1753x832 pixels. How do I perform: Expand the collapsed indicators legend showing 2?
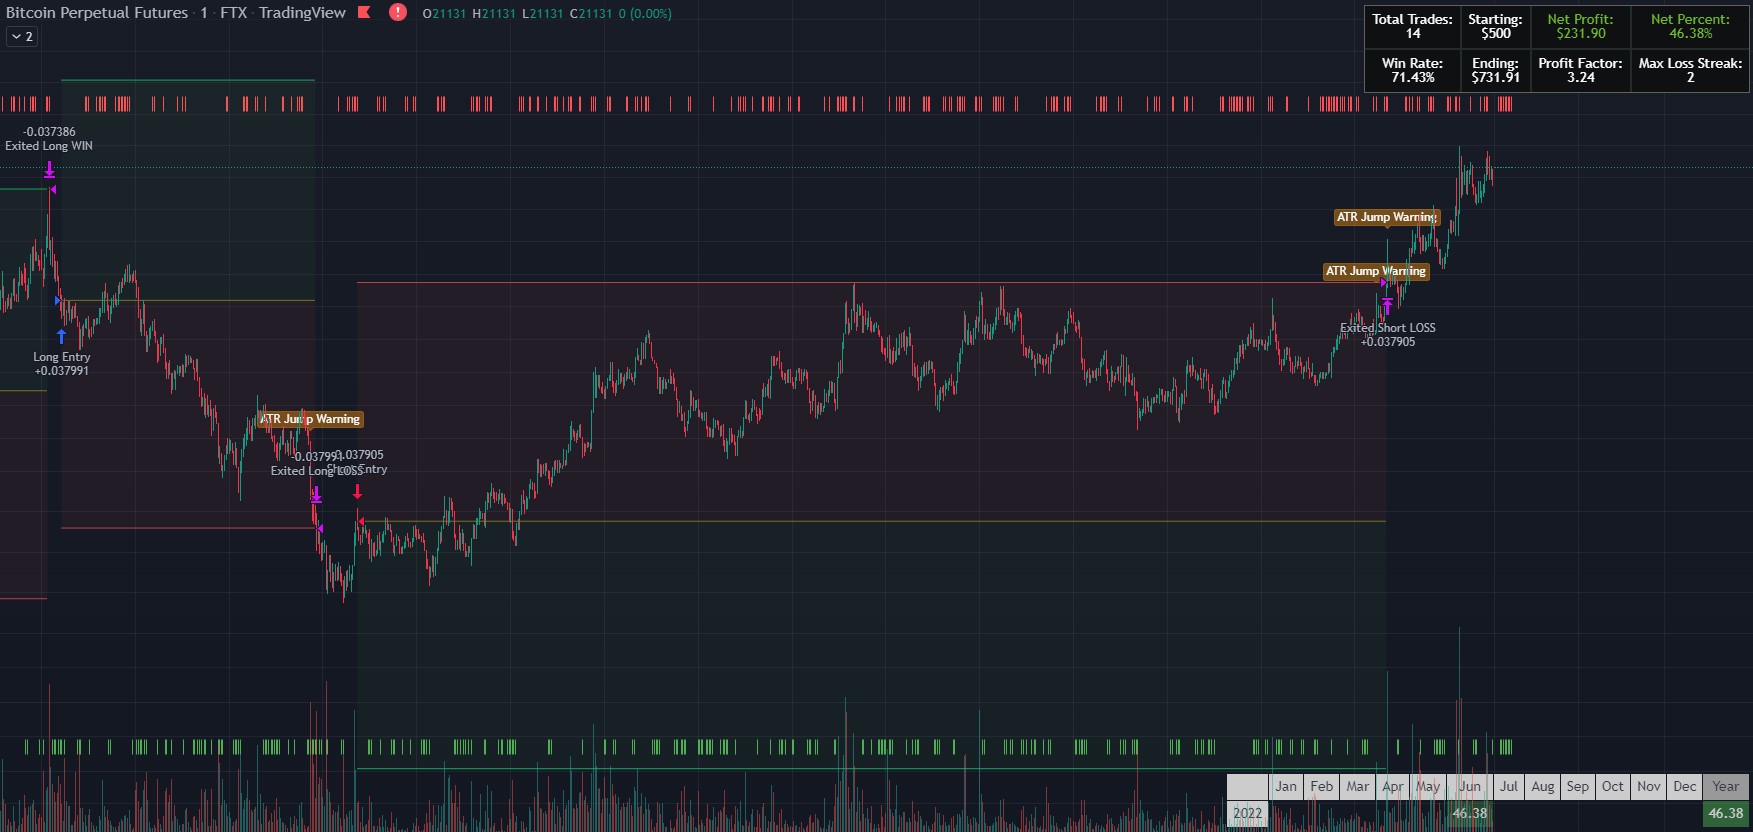coord(22,37)
